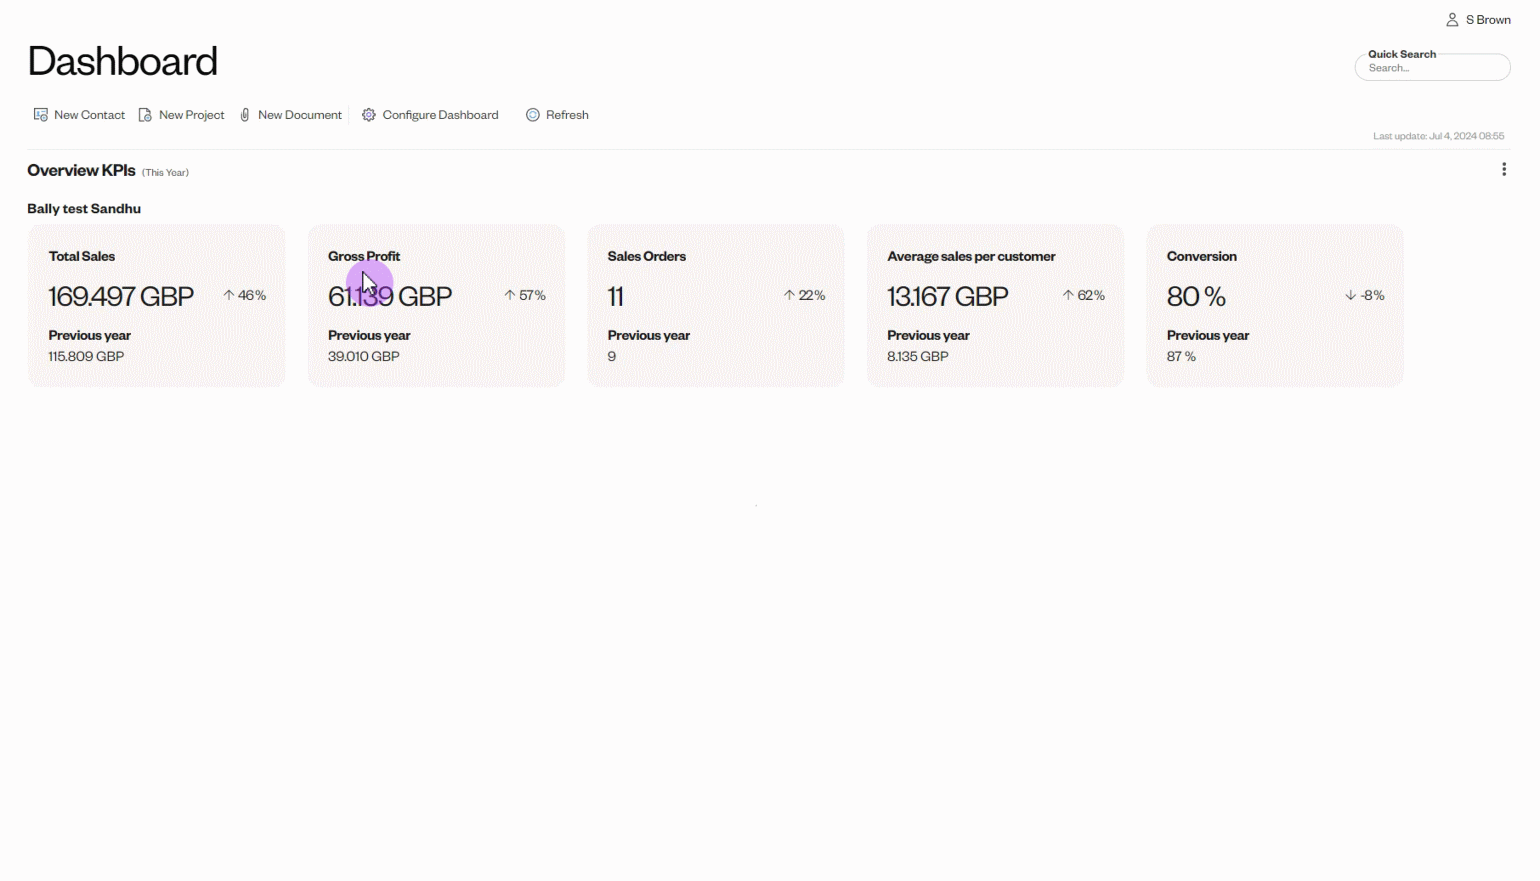Screen dimensions: 1540x881
Task: Open Configure Dashboard via the gear icon
Action: pos(368,114)
